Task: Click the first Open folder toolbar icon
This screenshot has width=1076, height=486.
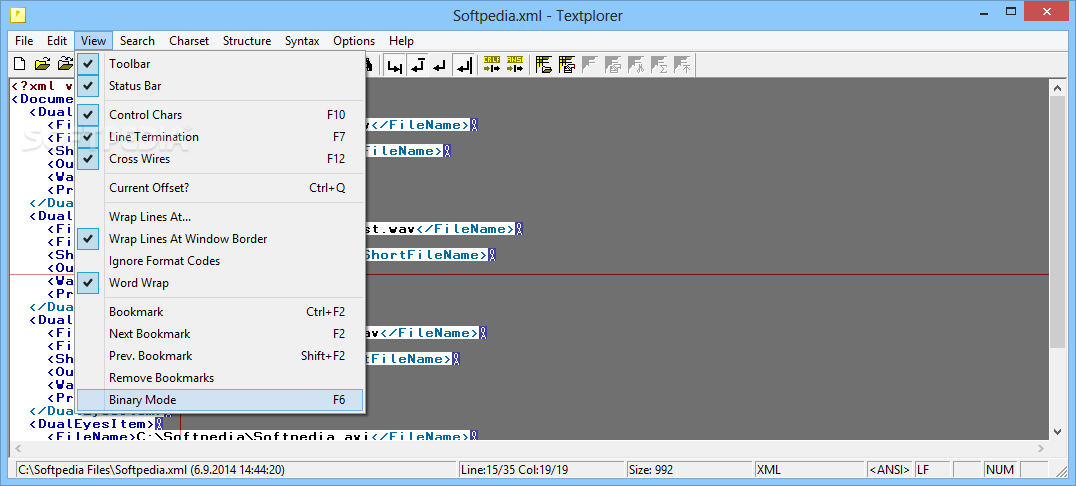Action: pos(43,65)
